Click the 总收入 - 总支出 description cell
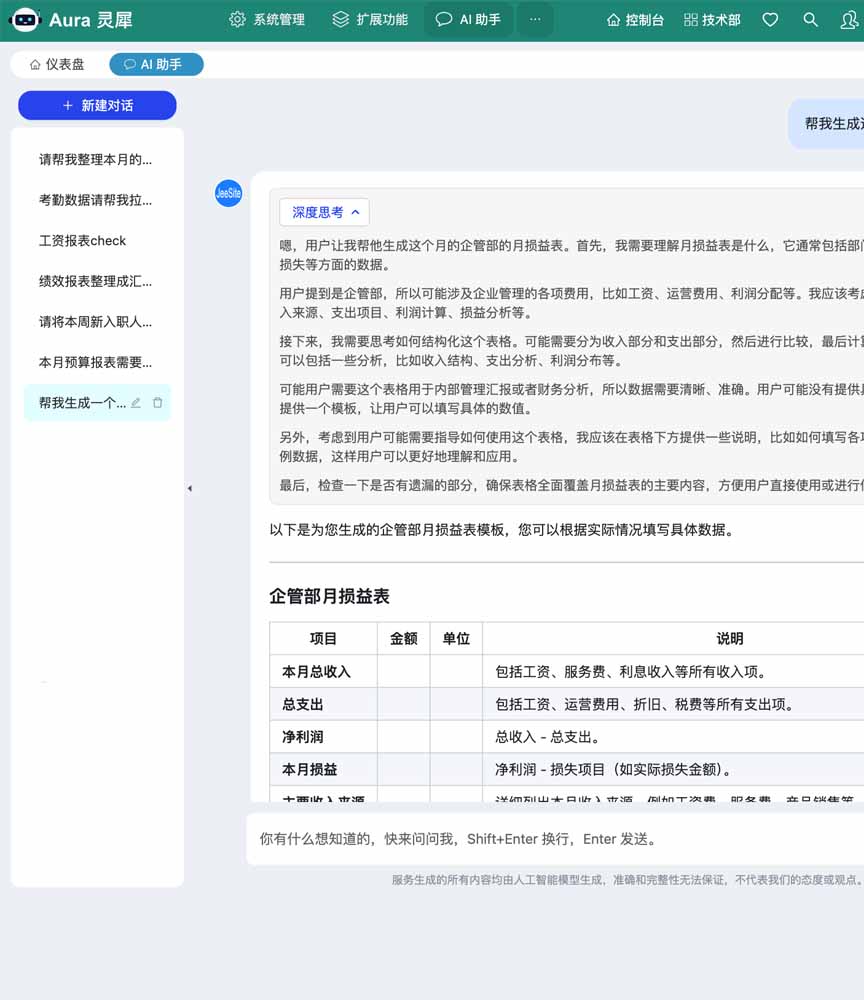The width and height of the screenshot is (864, 1000). [673, 737]
